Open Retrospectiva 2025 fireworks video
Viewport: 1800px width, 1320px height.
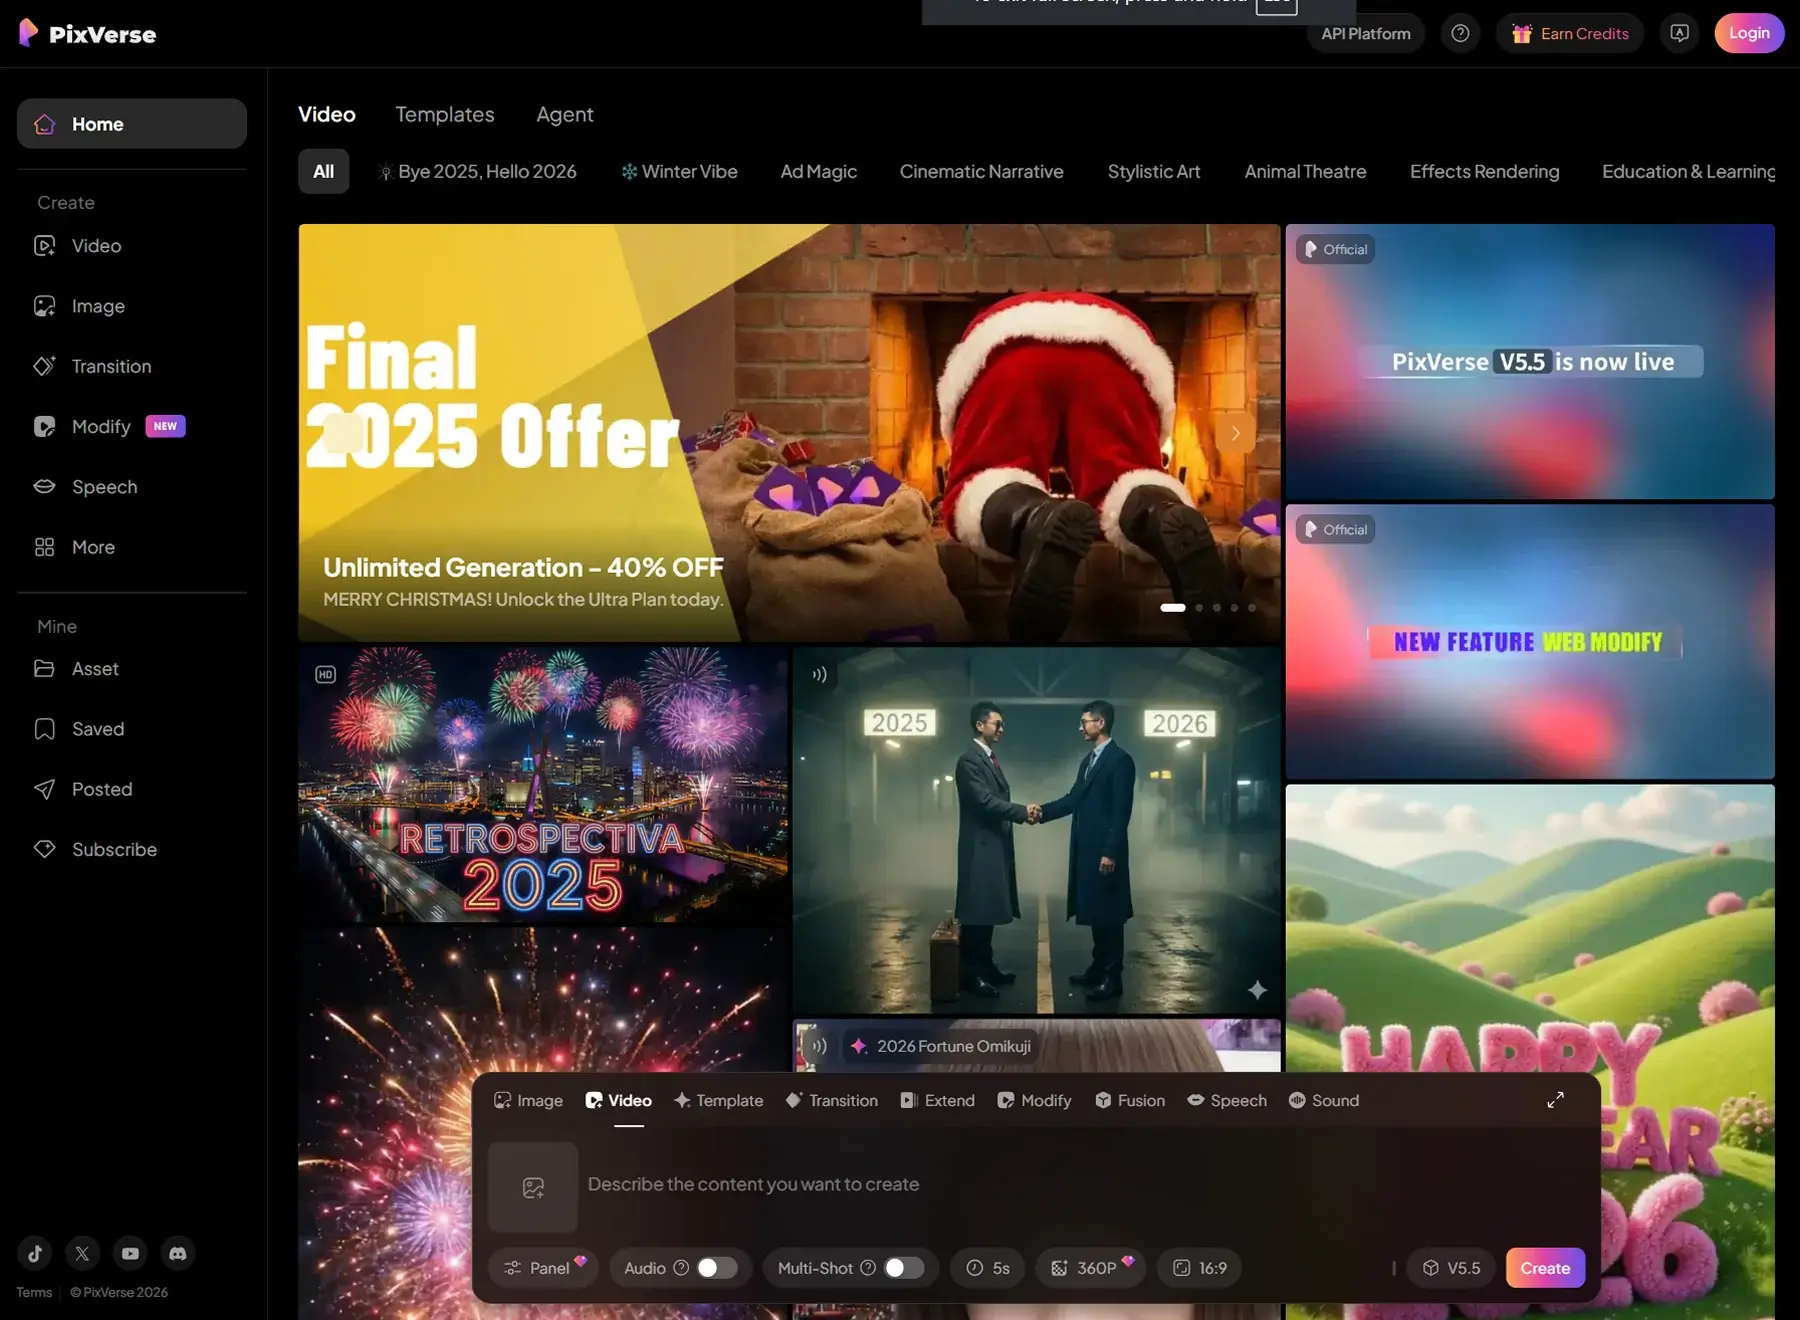click(x=543, y=784)
